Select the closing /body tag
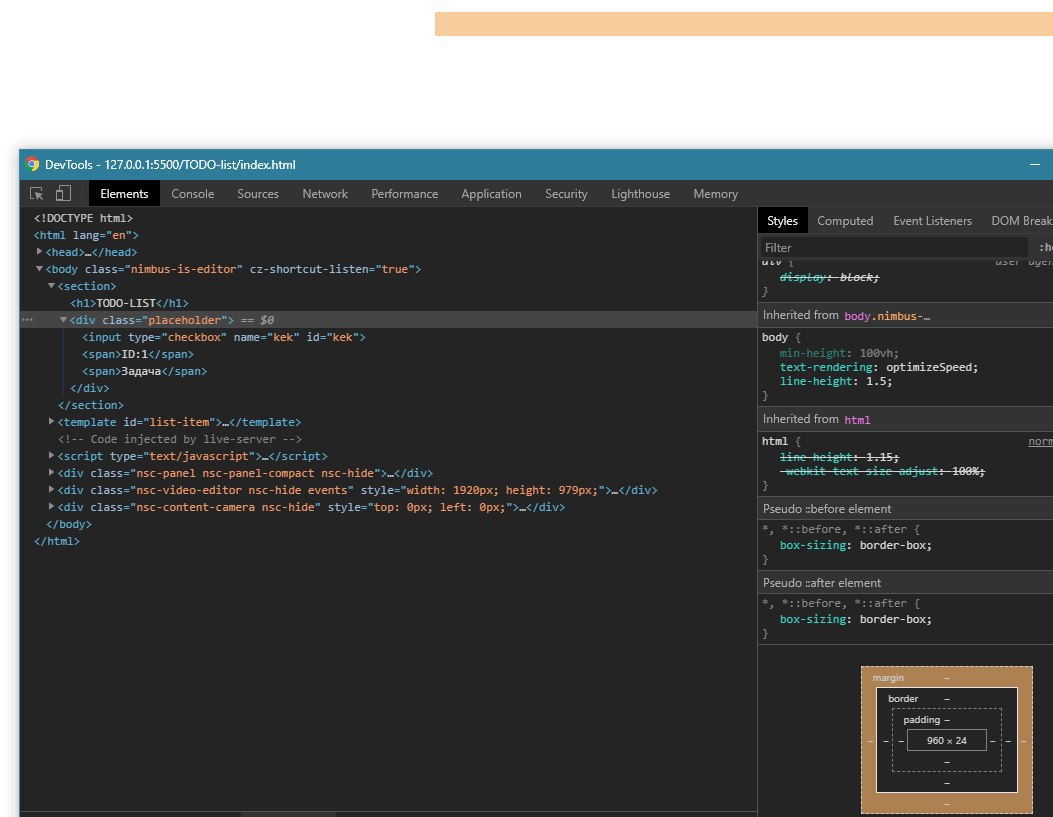1053x817 pixels. (x=68, y=524)
